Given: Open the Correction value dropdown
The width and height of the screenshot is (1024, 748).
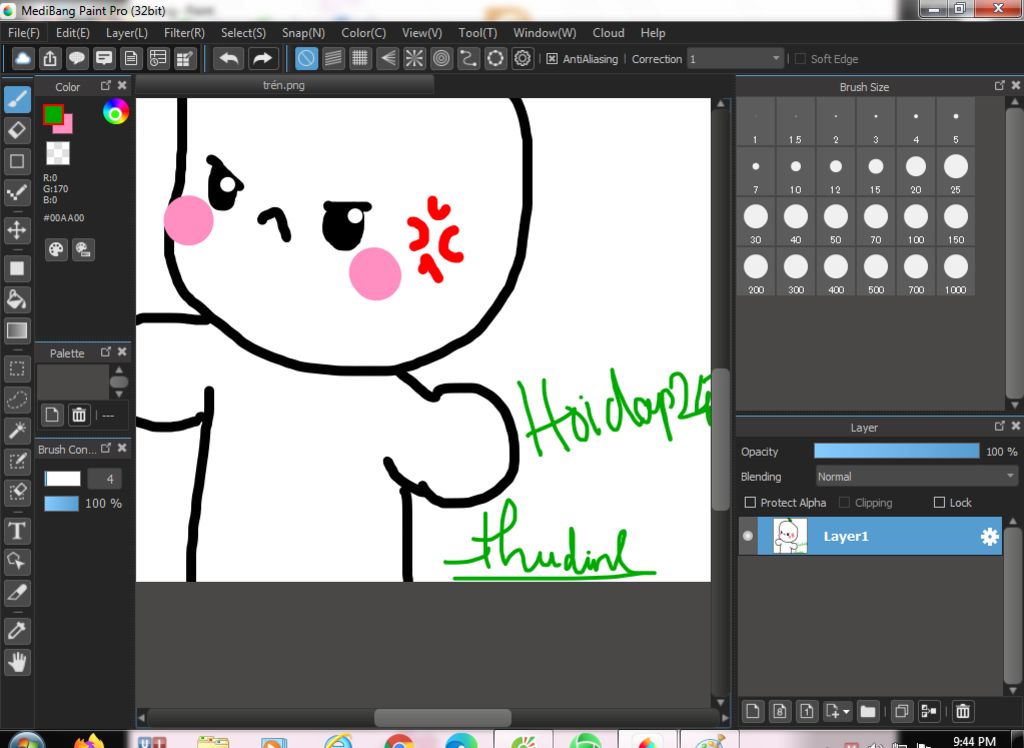Looking at the screenshot, I should pos(776,59).
